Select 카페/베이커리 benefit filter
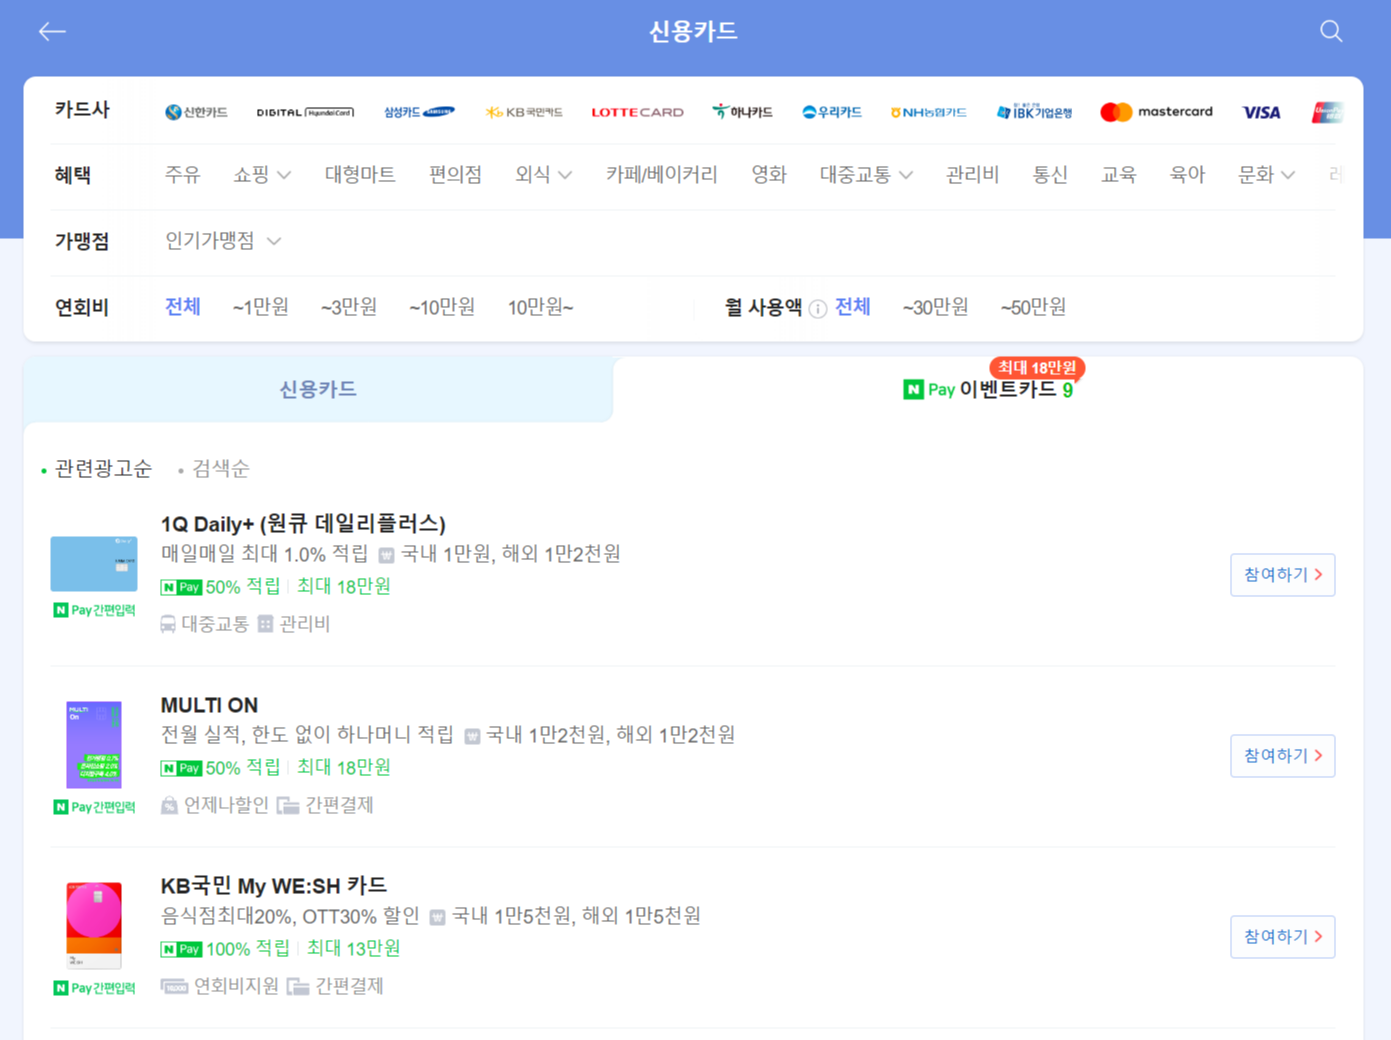The width and height of the screenshot is (1391, 1040). 662,175
